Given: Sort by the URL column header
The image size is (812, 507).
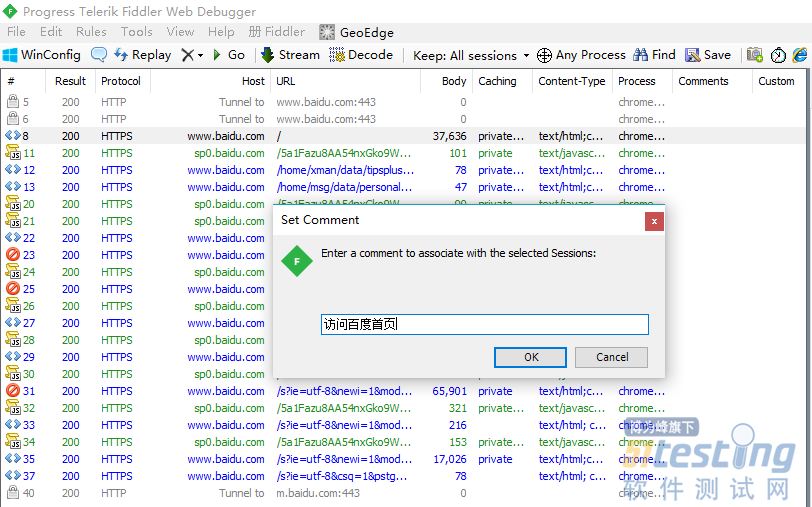Looking at the screenshot, I should click(285, 81).
